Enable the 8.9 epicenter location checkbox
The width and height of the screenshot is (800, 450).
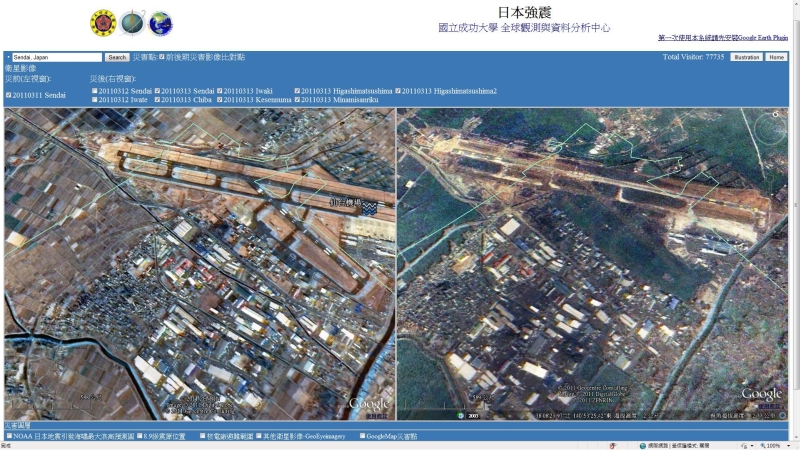pos(140,436)
